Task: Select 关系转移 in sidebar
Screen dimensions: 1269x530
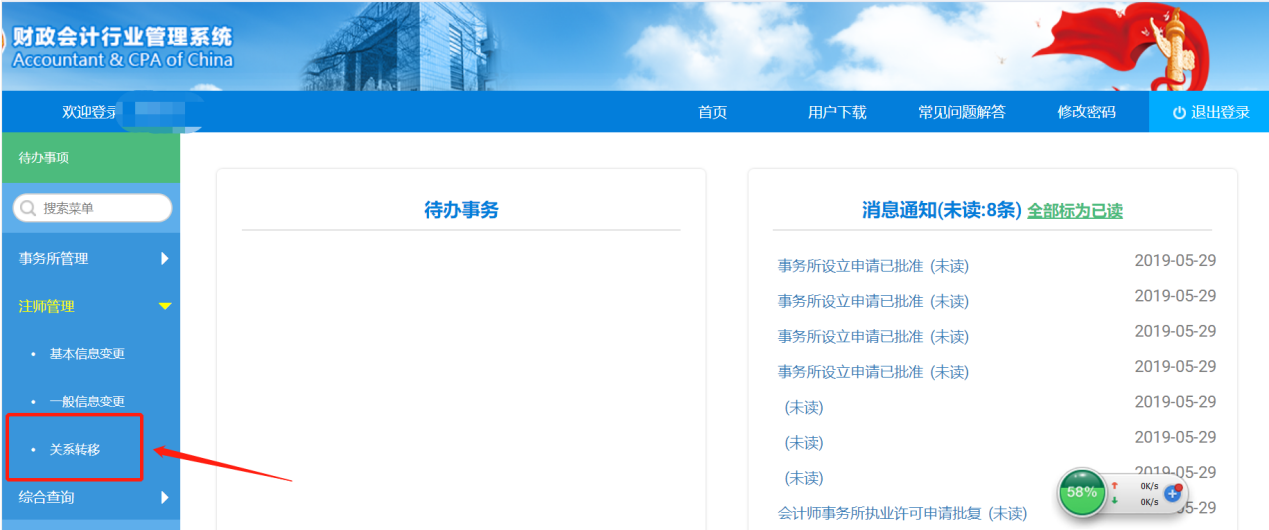Action: [75, 449]
